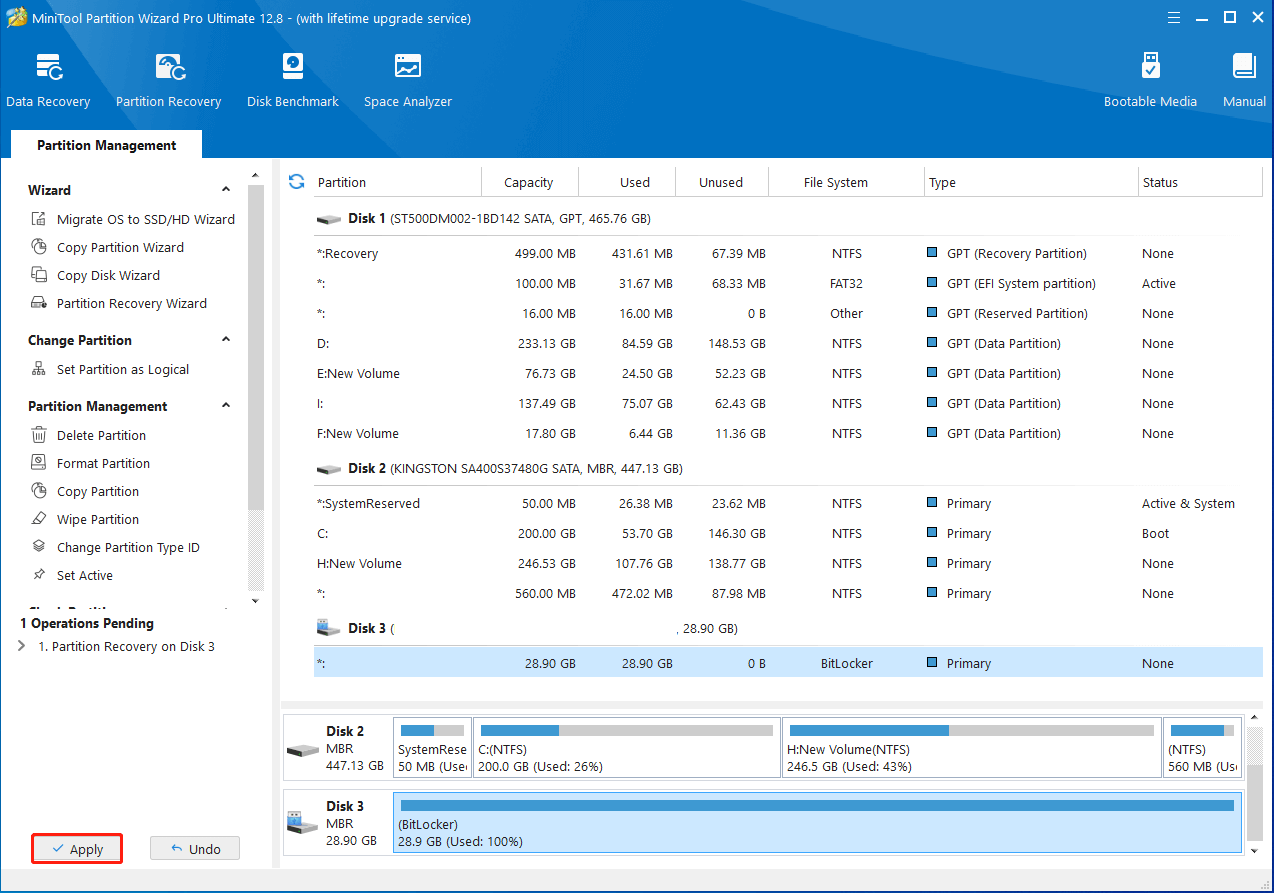Click the disk map scrollbar up arrow
Screen dimensions: 1274x893
(1255, 719)
